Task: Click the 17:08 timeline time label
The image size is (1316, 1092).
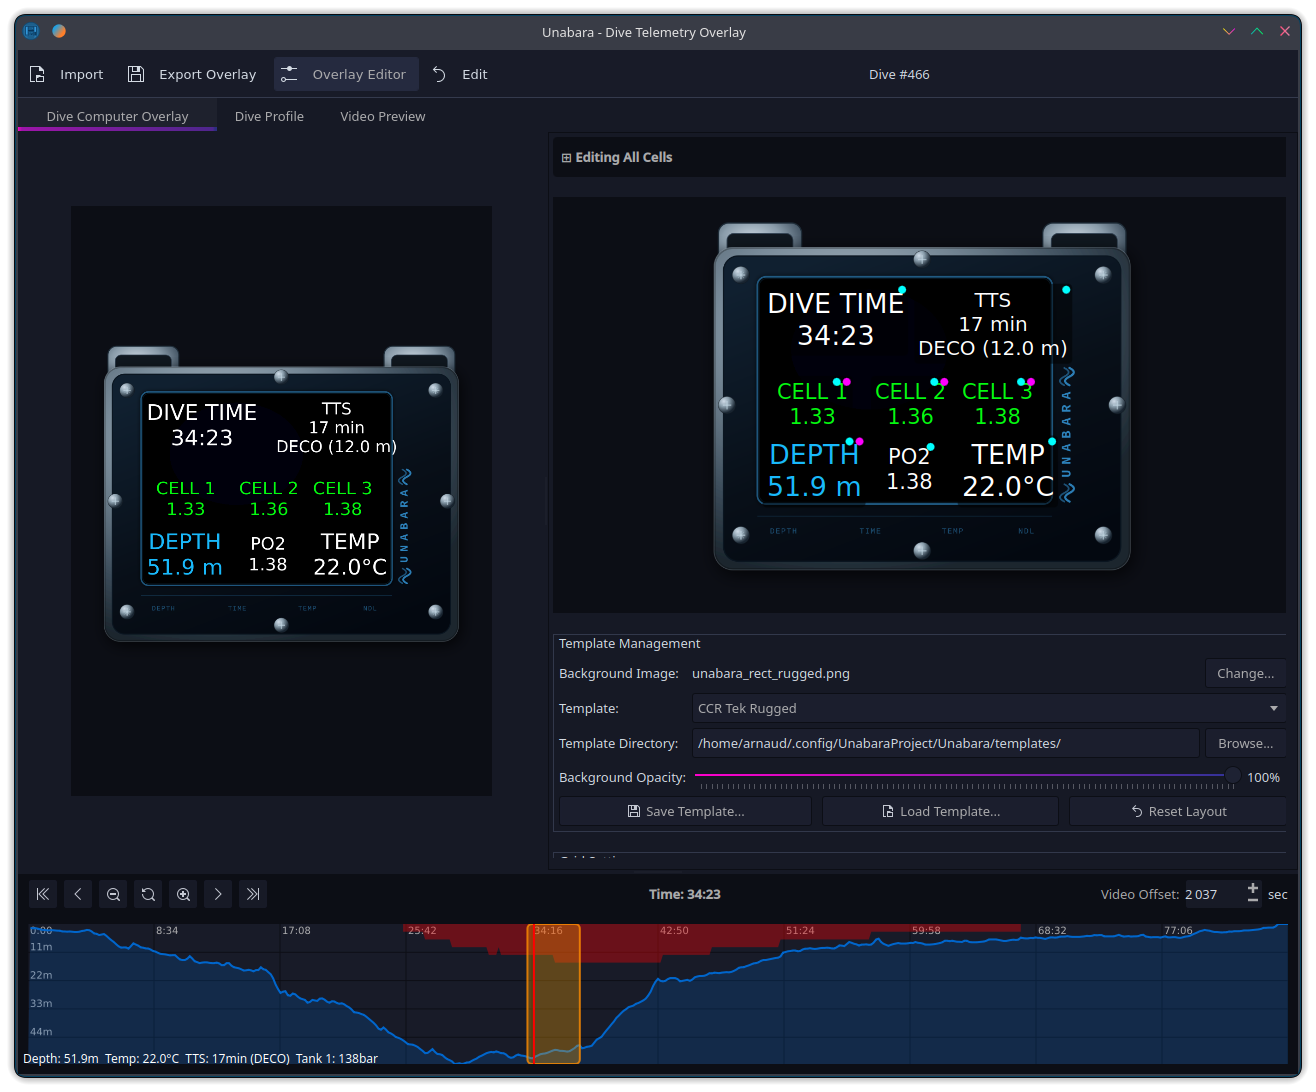Action: pos(296,930)
